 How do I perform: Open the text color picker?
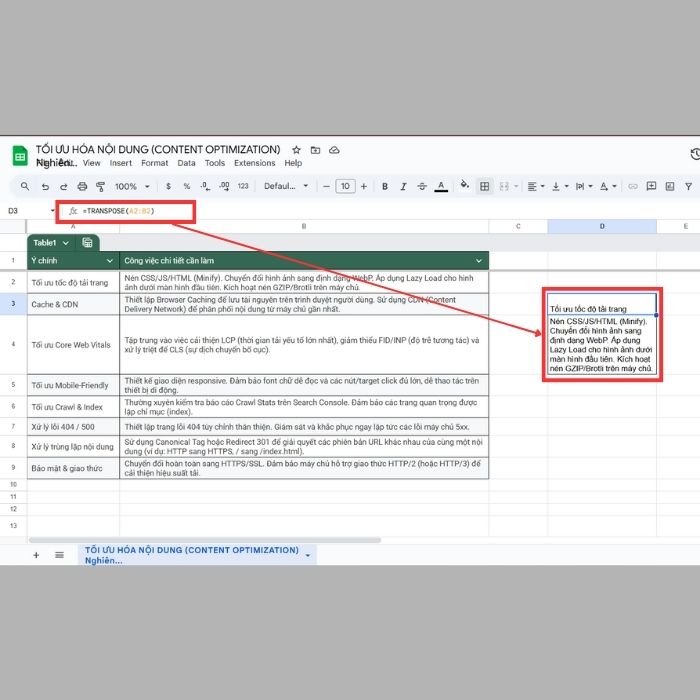(441, 187)
